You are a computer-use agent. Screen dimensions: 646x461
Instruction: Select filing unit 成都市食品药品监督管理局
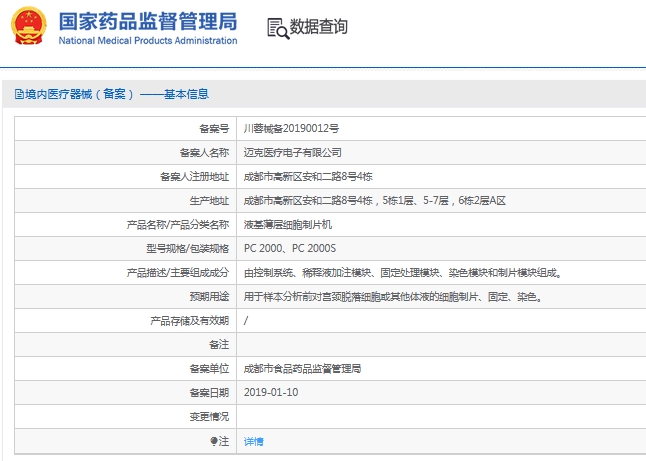point(302,369)
